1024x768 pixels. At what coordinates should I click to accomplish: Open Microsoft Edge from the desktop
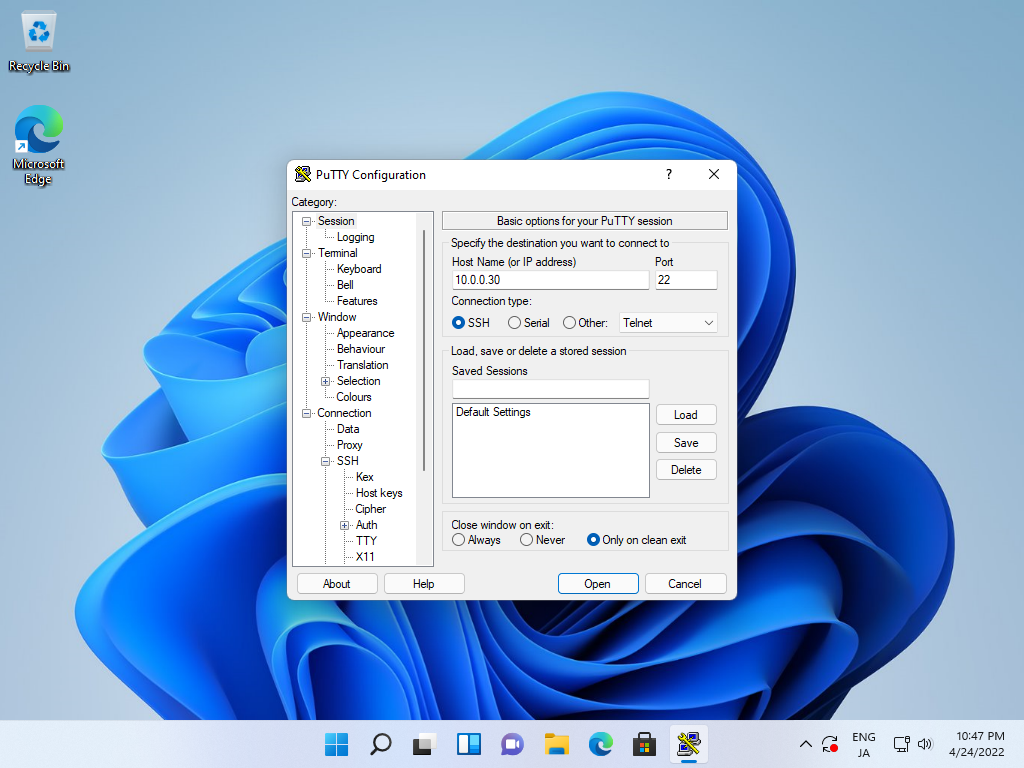point(38,131)
